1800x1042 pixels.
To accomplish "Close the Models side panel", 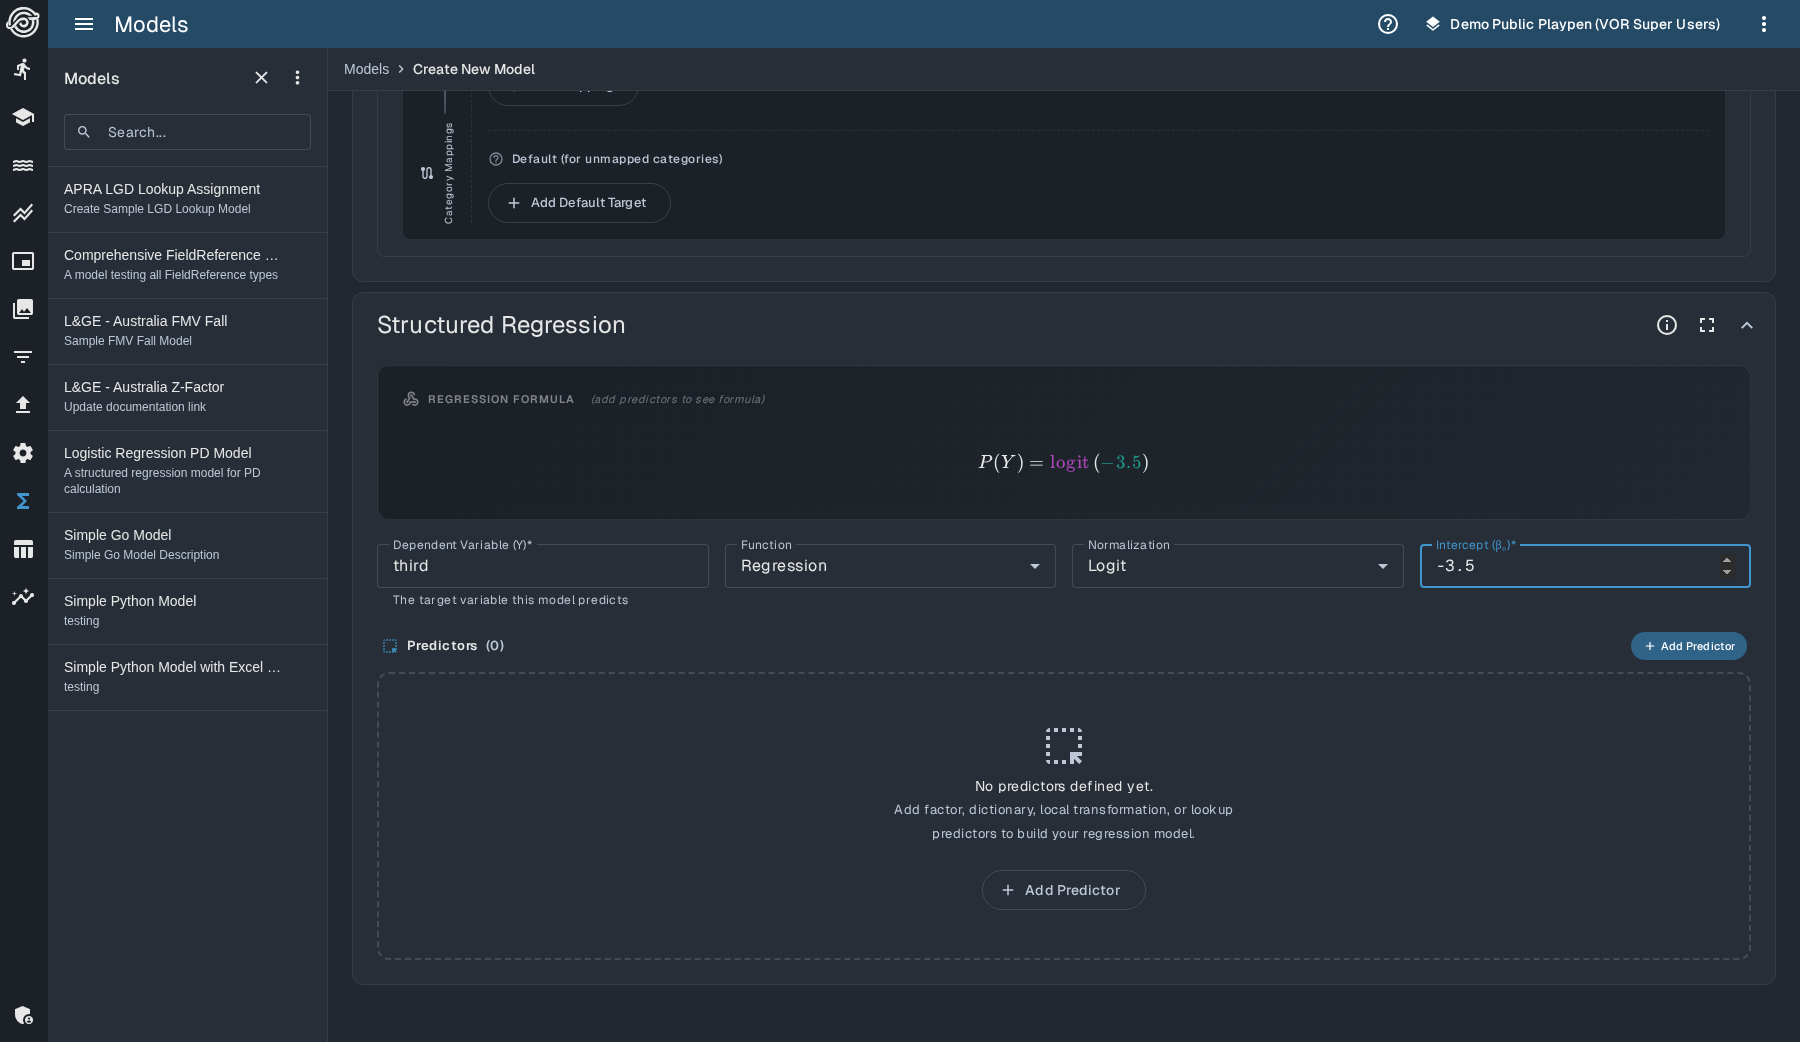I will (261, 78).
